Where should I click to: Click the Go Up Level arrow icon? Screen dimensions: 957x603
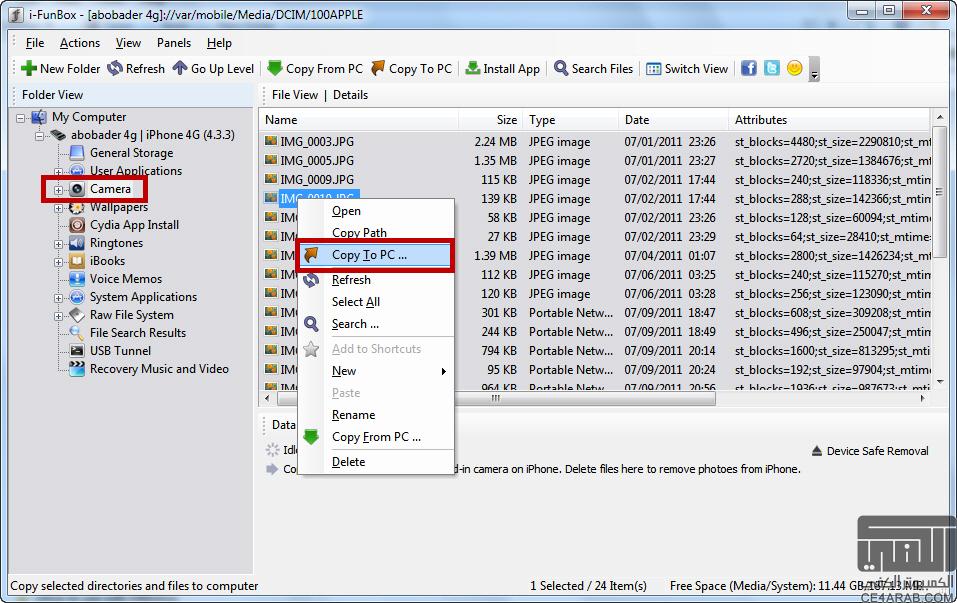(180, 68)
